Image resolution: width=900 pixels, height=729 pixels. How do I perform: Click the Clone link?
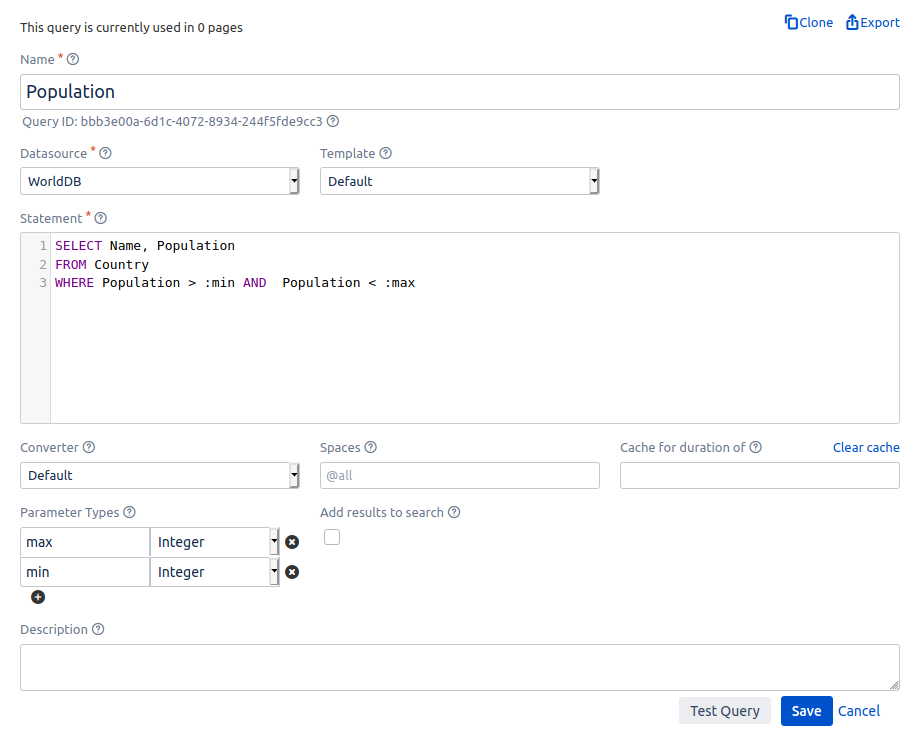click(x=809, y=22)
